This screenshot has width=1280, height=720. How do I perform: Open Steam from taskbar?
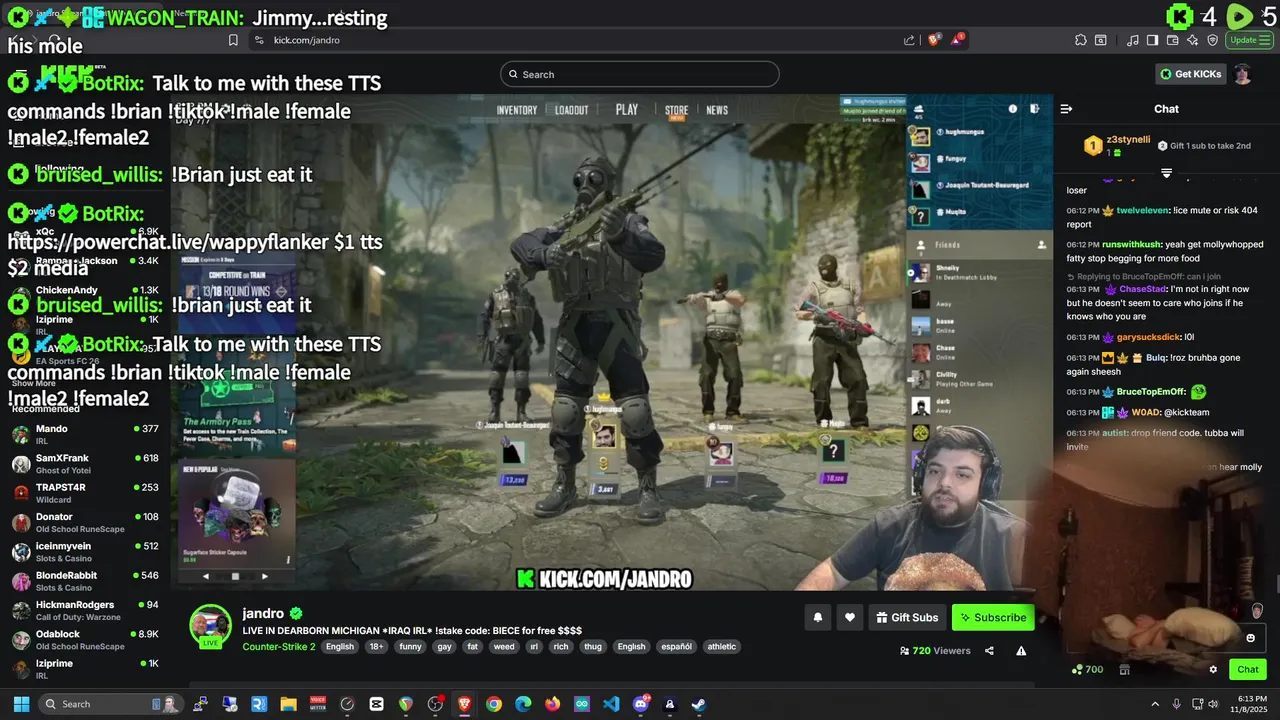tap(699, 704)
